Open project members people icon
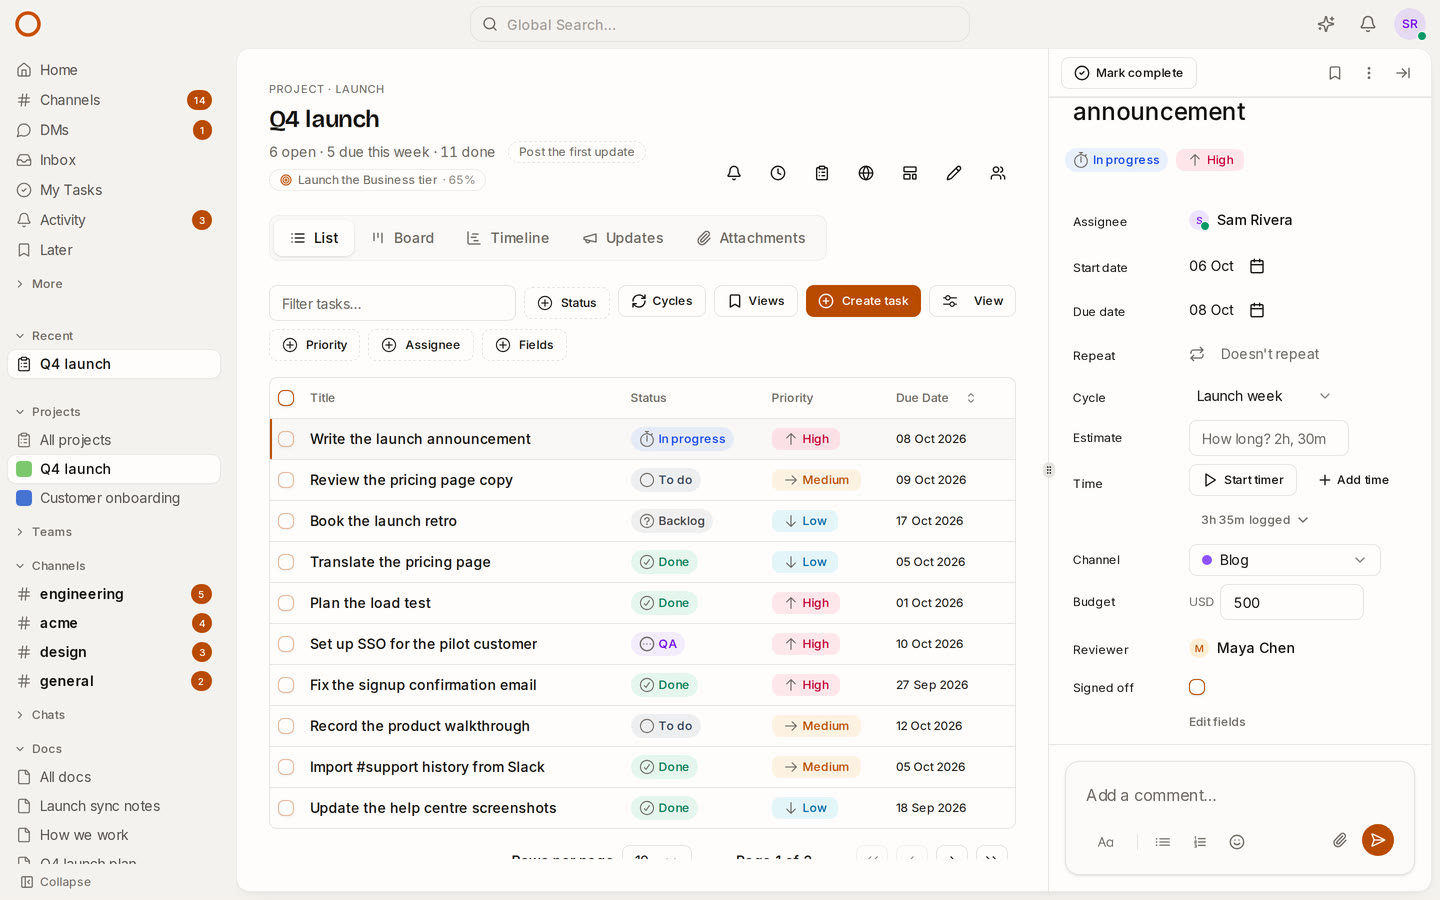The height and width of the screenshot is (900, 1440). click(998, 173)
